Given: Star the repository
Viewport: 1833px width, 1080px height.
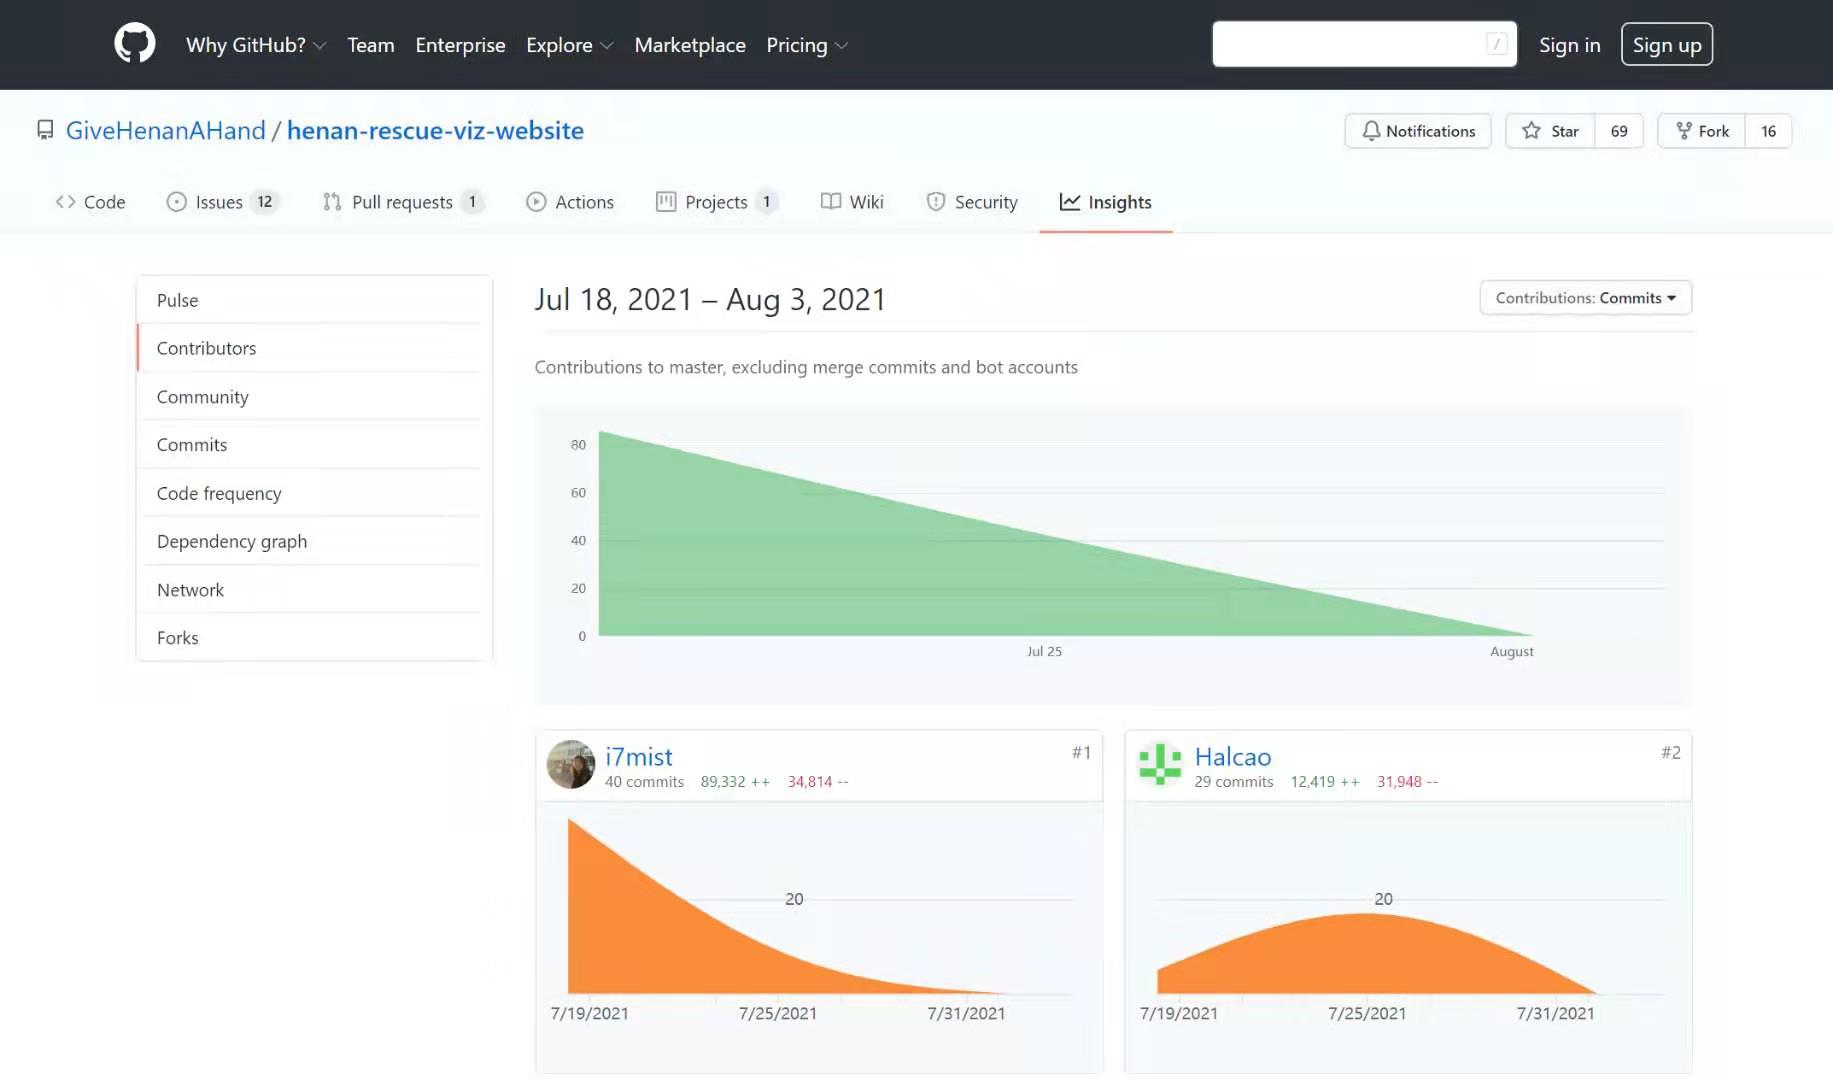Looking at the screenshot, I should (1550, 131).
